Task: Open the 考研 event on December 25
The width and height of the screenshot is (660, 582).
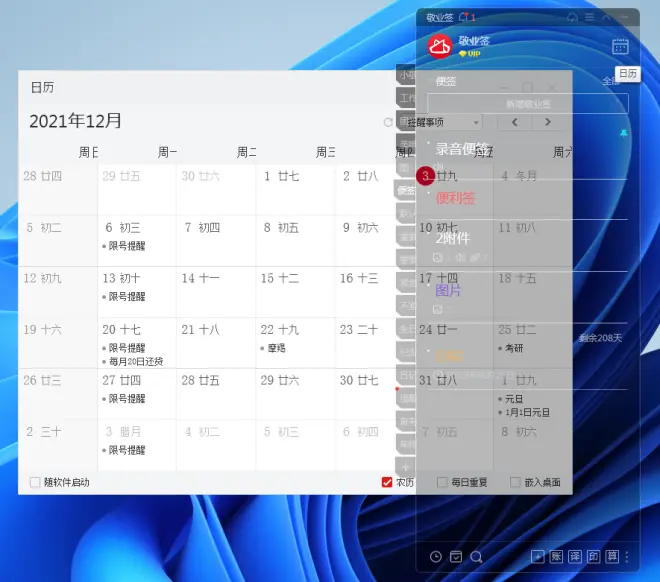Action: point(513,348)
